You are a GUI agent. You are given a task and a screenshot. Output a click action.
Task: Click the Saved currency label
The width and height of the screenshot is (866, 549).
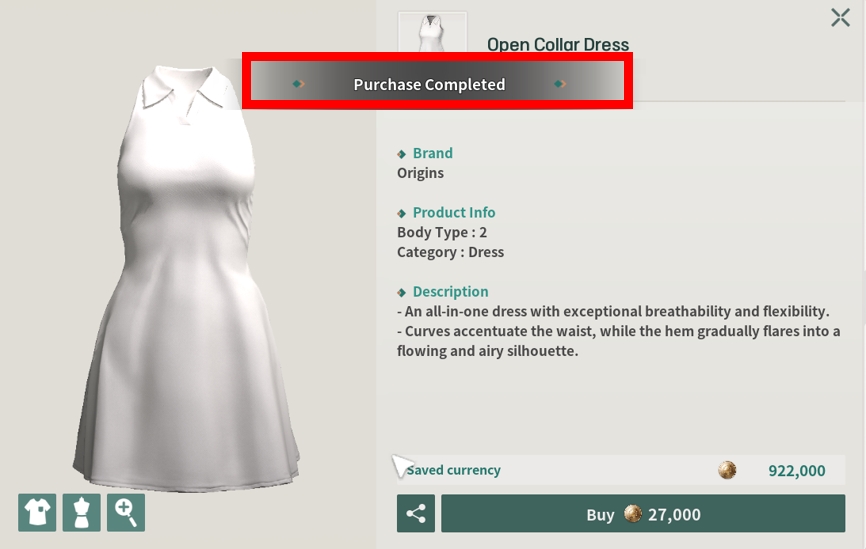(x=453, y=470)
